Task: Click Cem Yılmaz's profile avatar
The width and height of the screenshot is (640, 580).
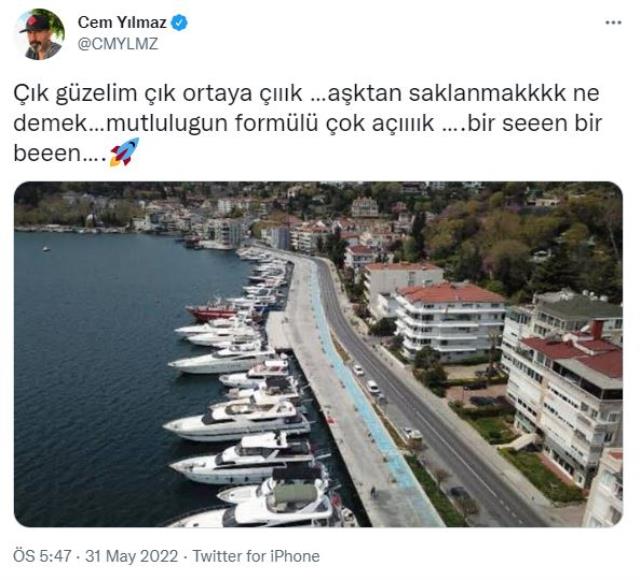Action: coord(40,34)
